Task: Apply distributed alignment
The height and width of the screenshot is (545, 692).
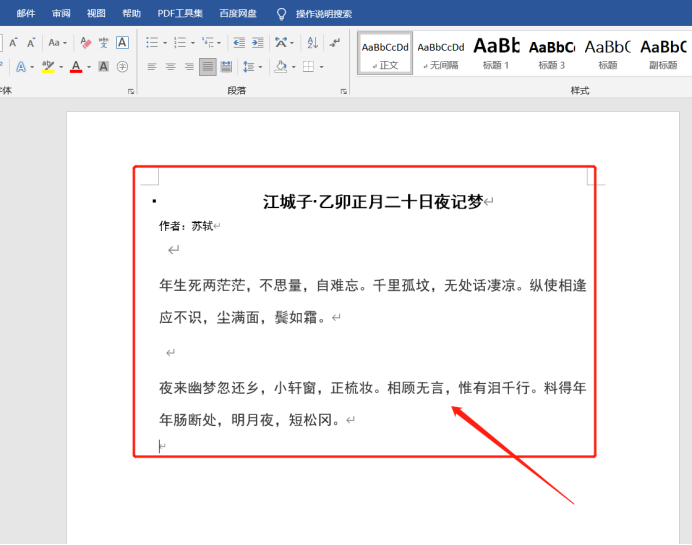Action: click(226, 67)
